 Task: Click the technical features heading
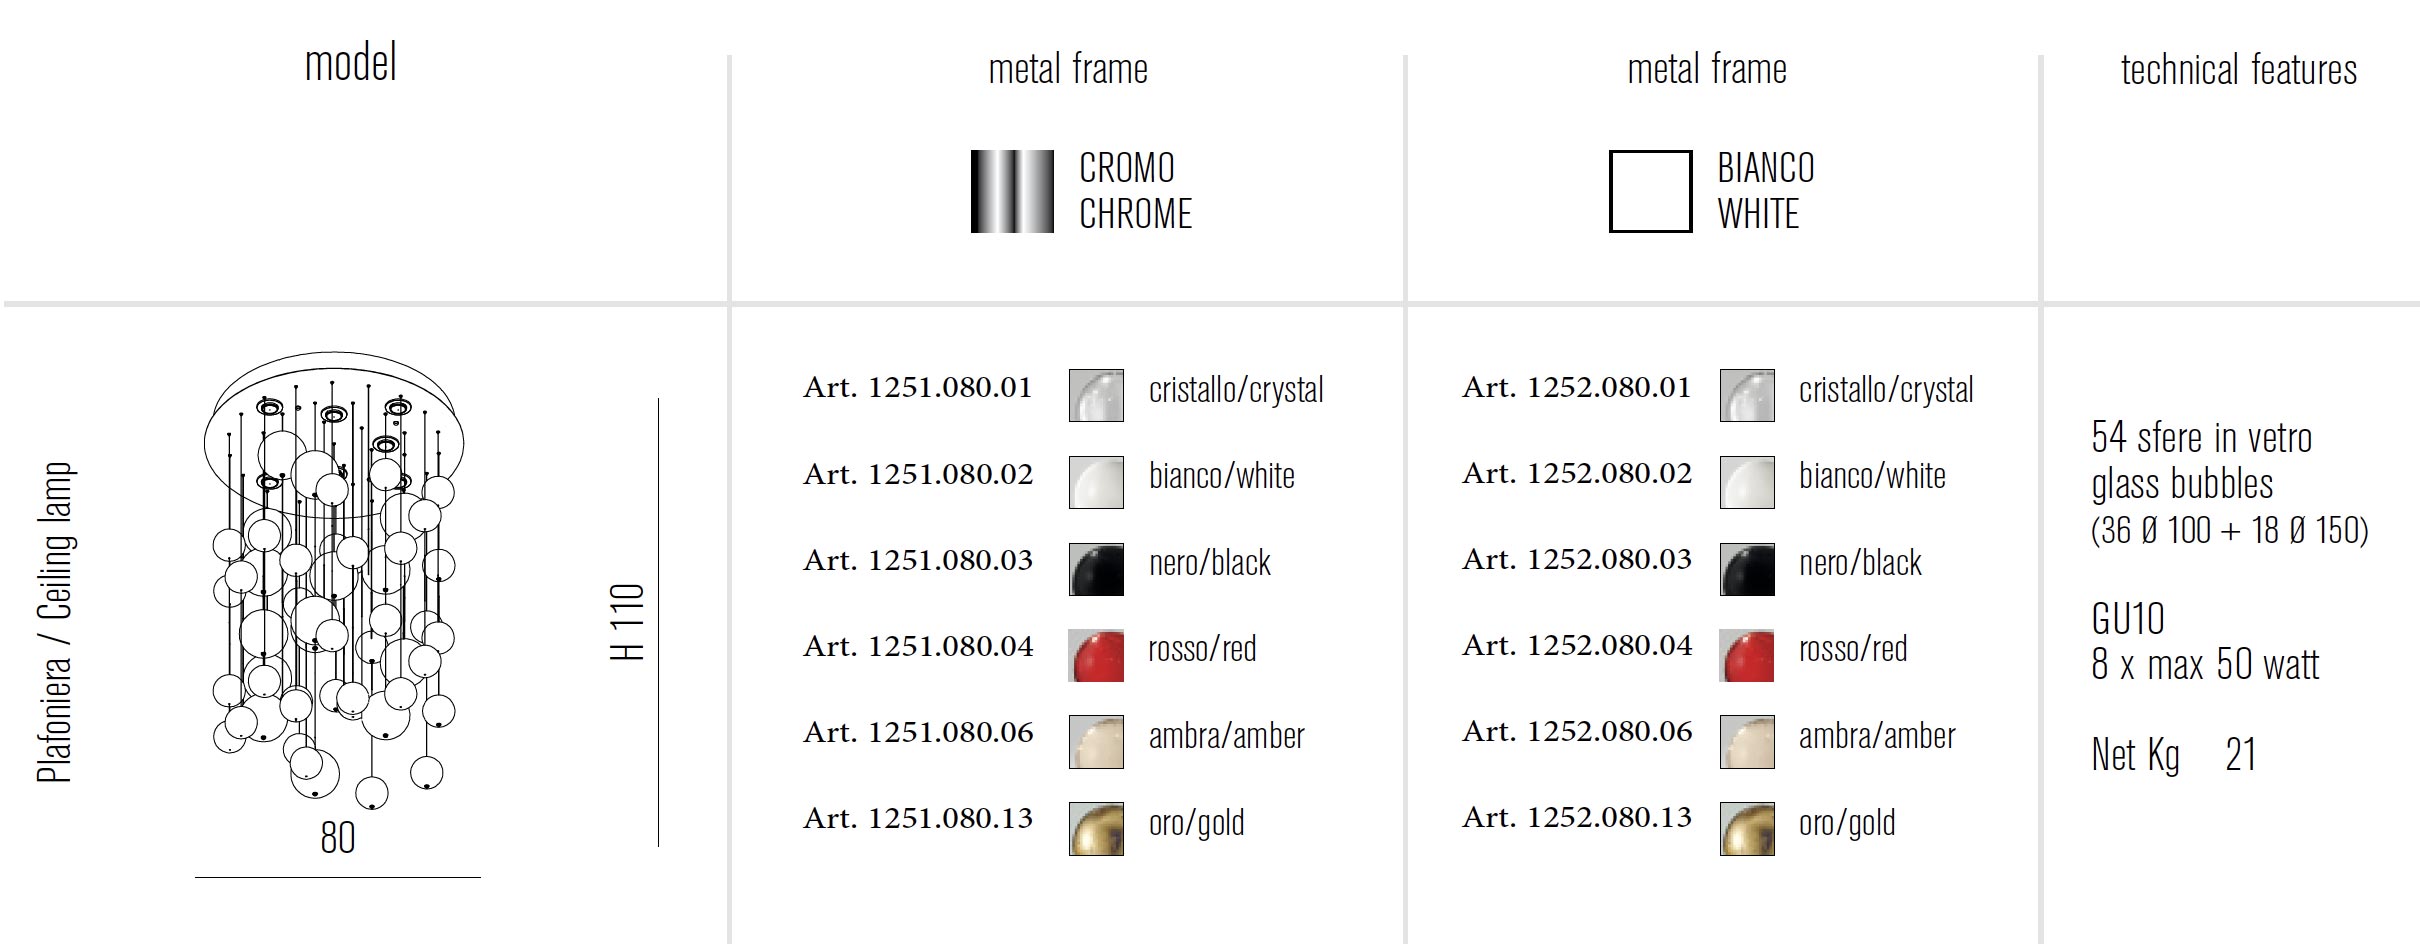tap(2238, 70)
